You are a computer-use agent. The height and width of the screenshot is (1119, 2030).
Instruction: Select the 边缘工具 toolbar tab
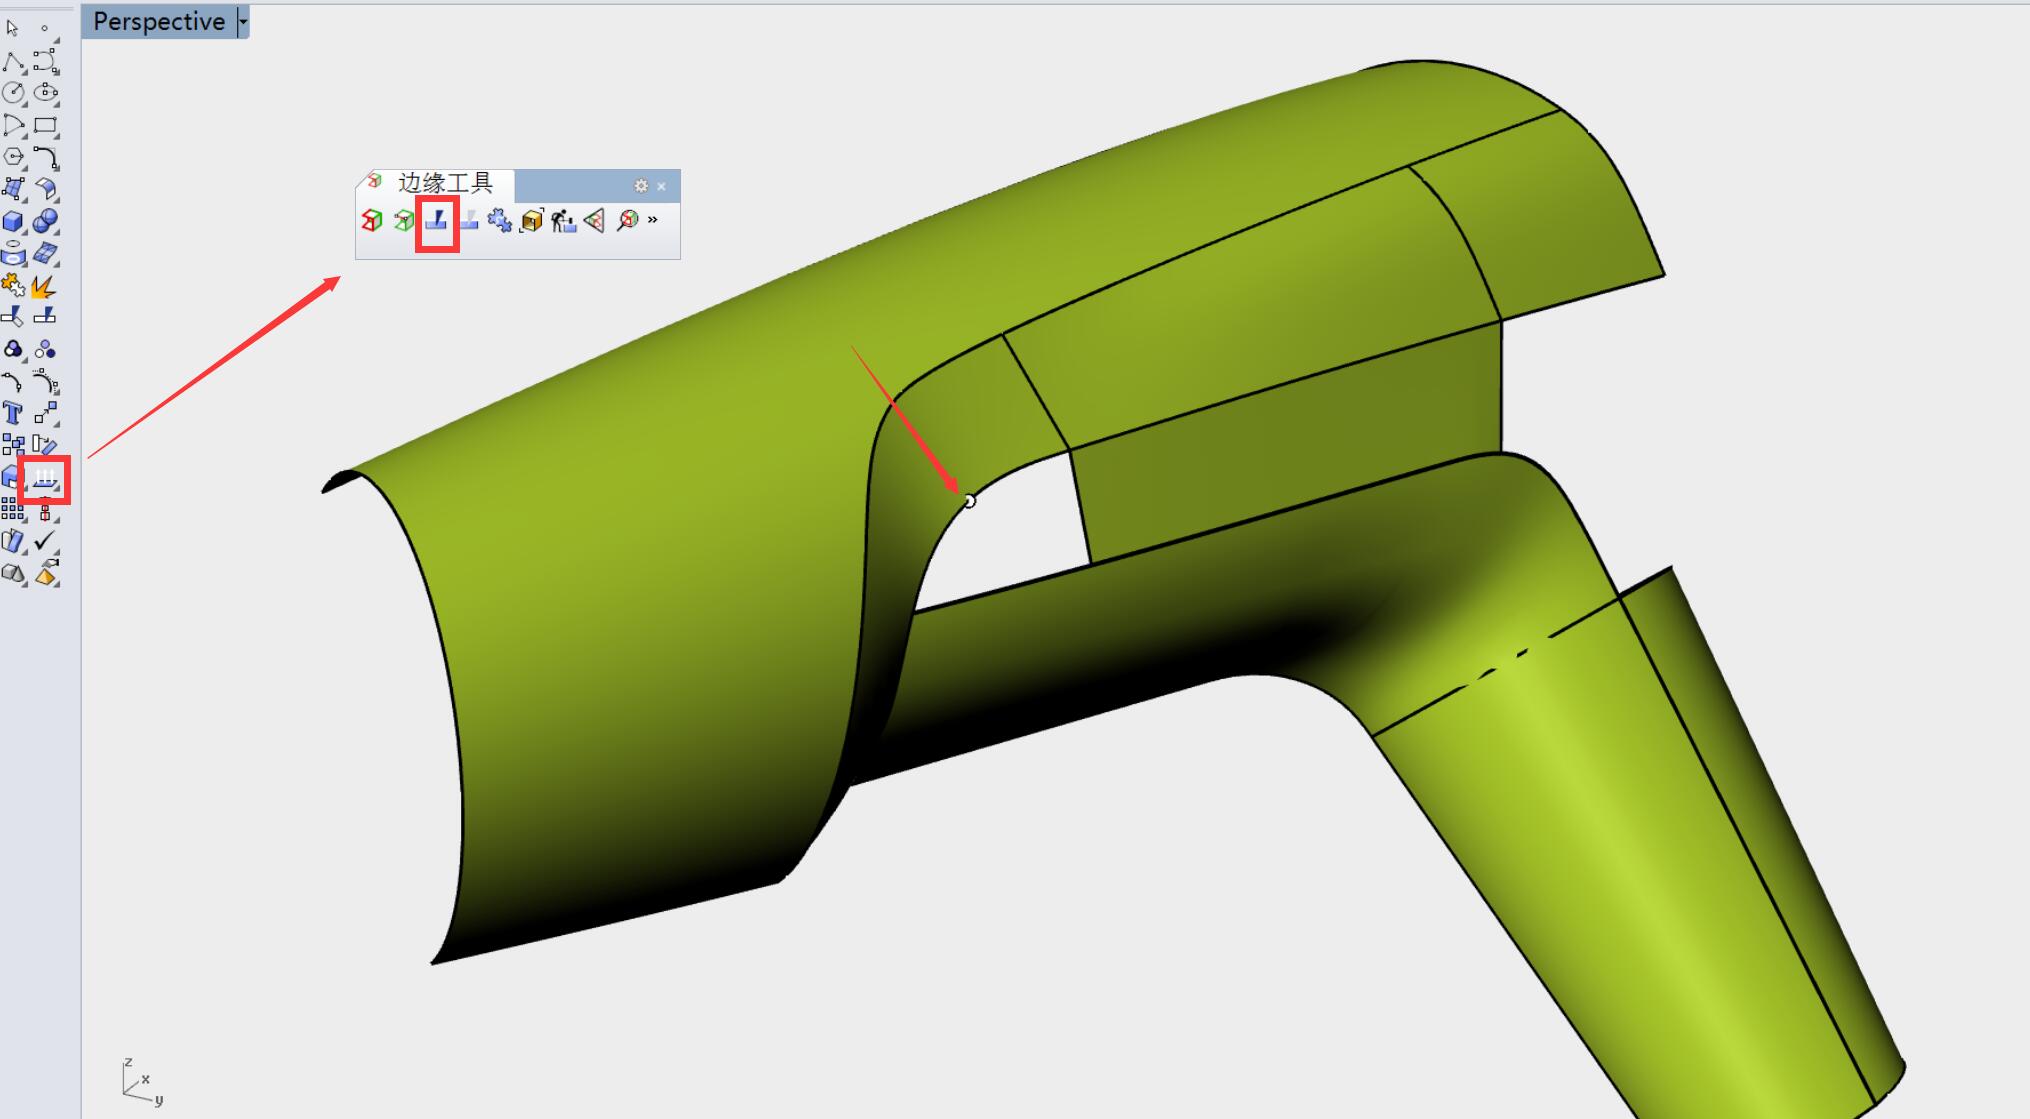tap(444, 184)
